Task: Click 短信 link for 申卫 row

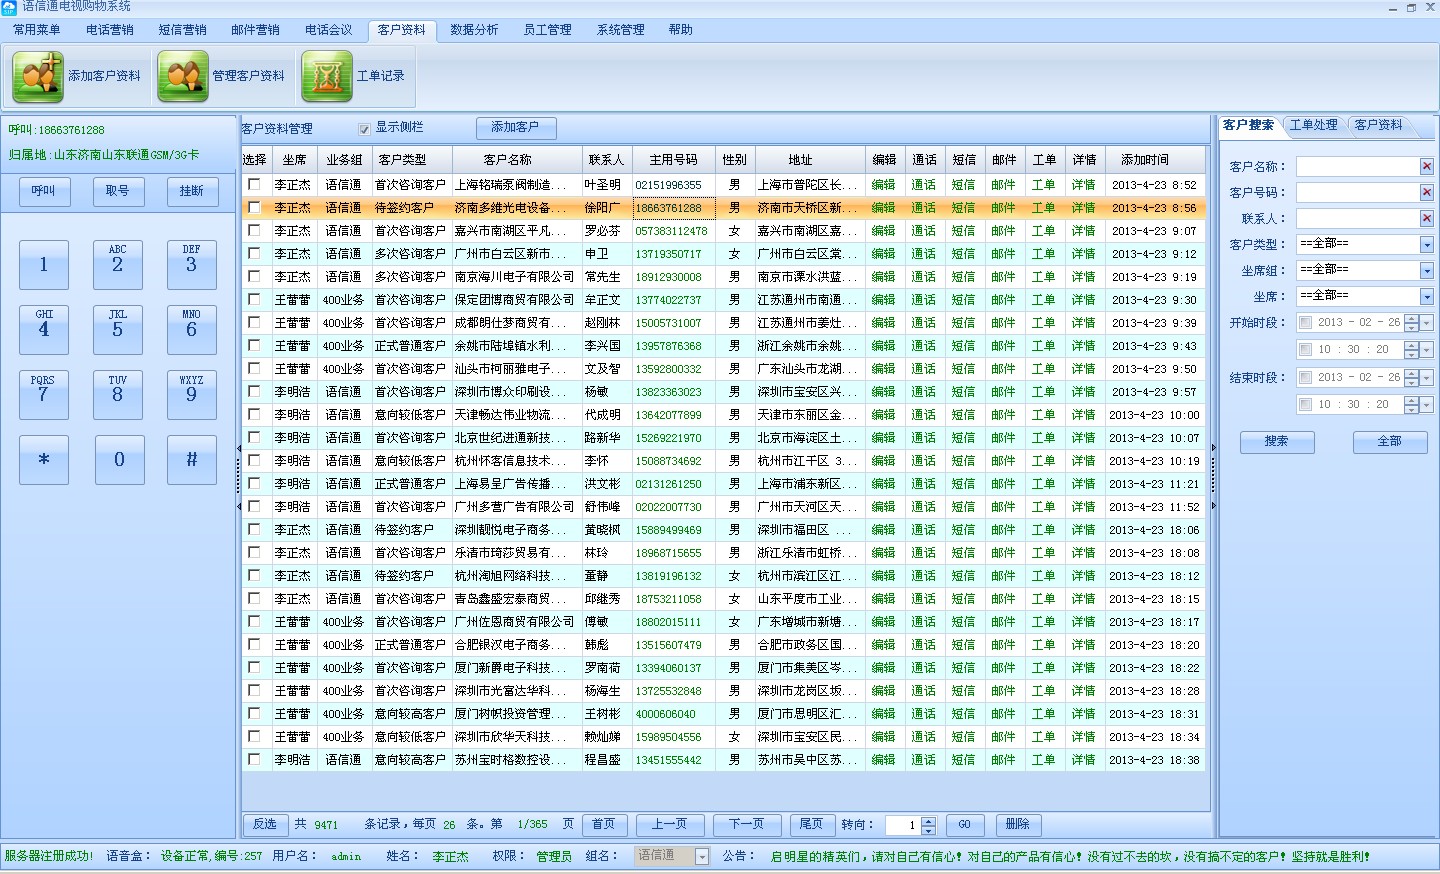Action: [963, 254]
